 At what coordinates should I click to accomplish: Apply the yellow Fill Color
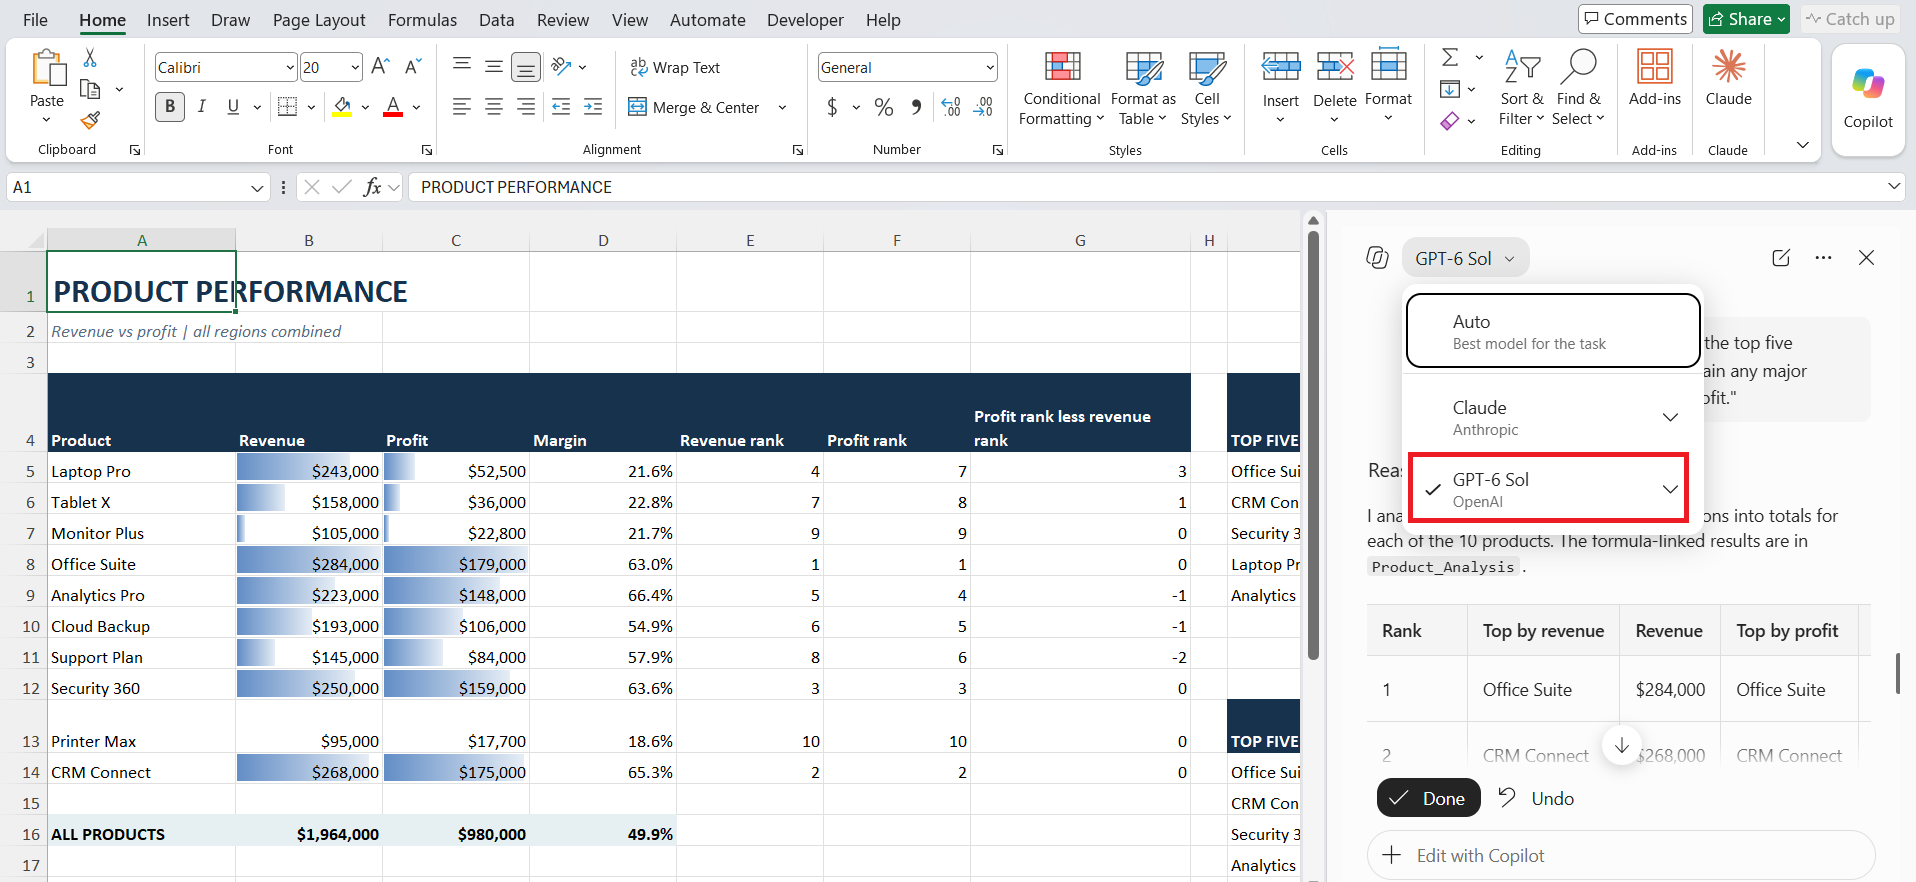pyautogui.click(x=343, y=106)
